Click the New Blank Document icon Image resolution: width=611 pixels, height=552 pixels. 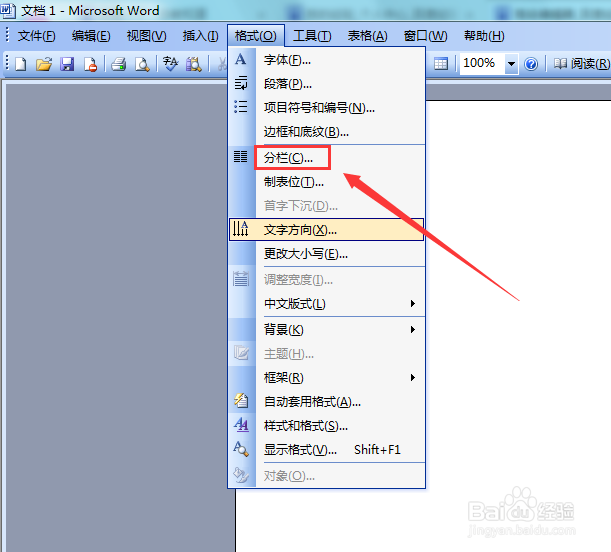[21, 63]
